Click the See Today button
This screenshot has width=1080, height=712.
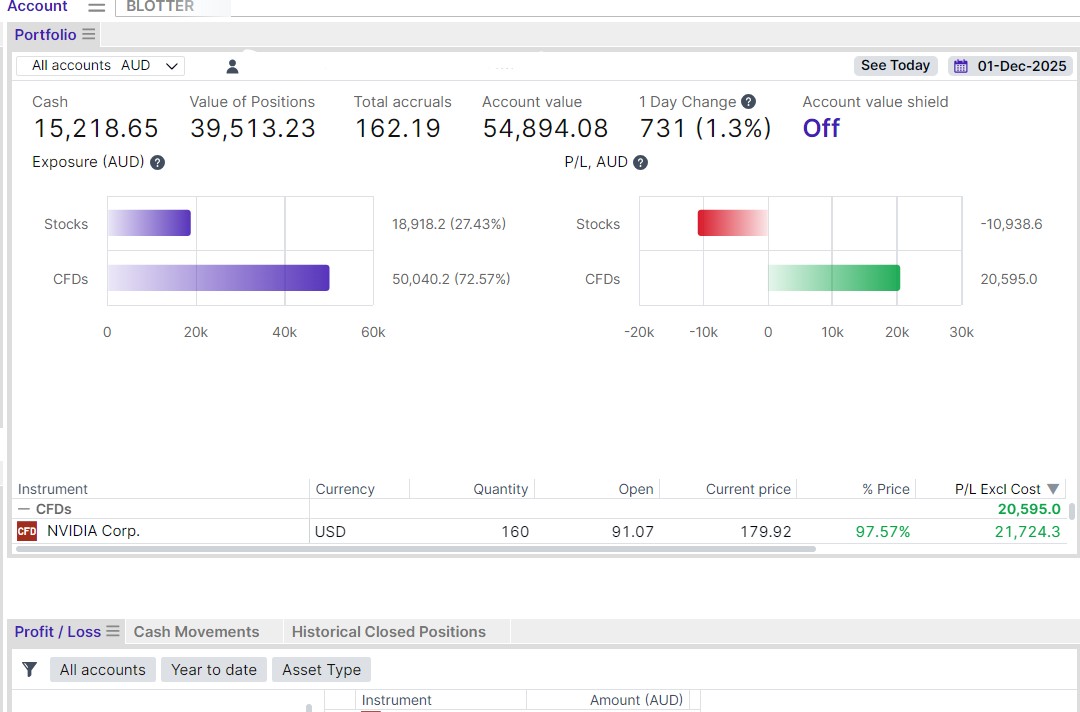(895, 65)
